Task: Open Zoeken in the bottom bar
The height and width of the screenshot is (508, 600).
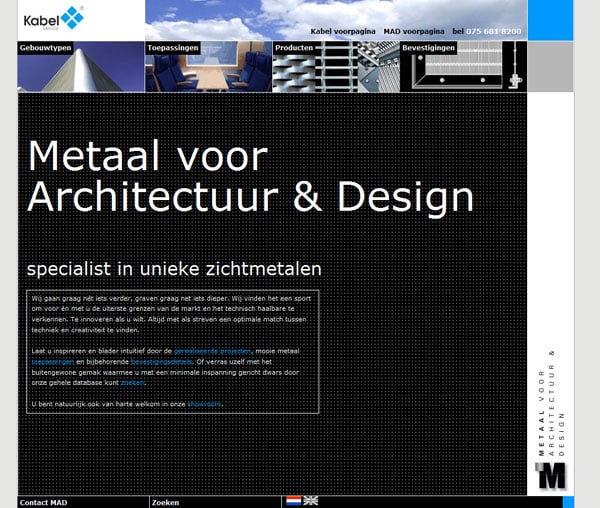Action: point(165,503)
